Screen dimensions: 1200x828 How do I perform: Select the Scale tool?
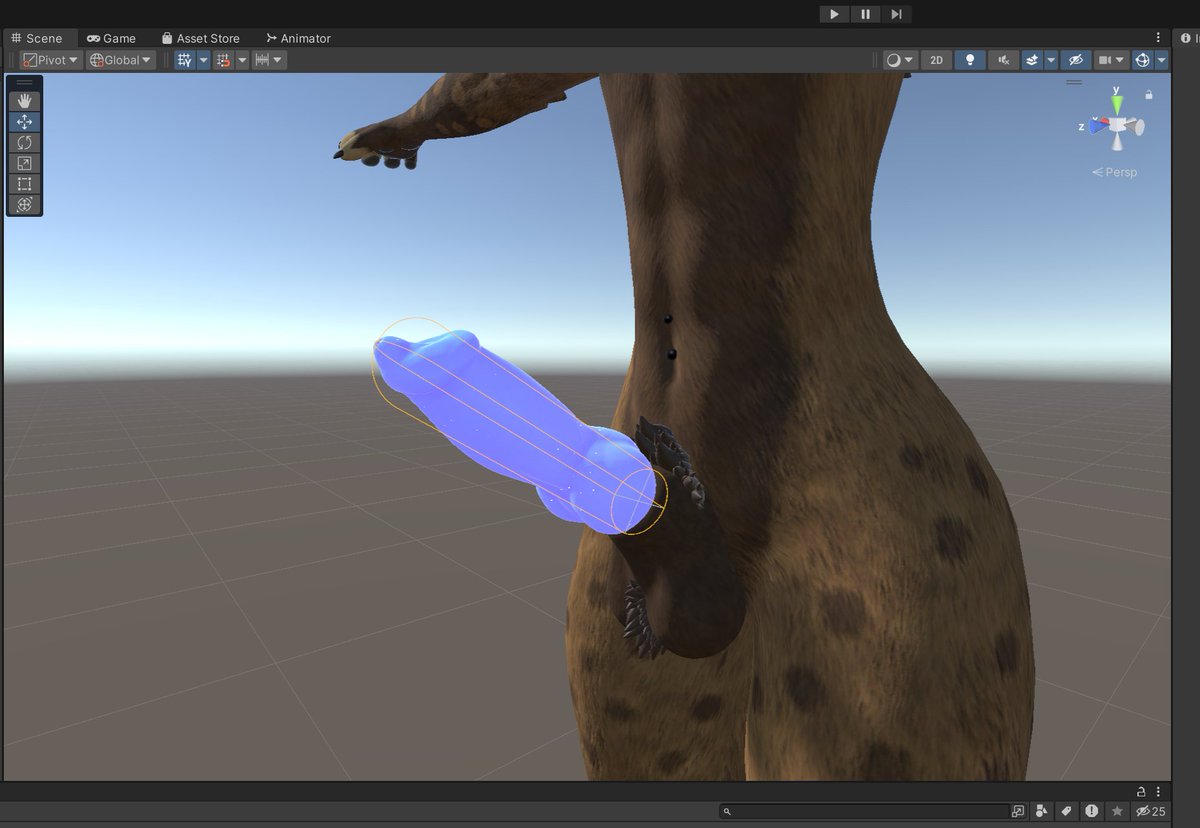(24, 163)
